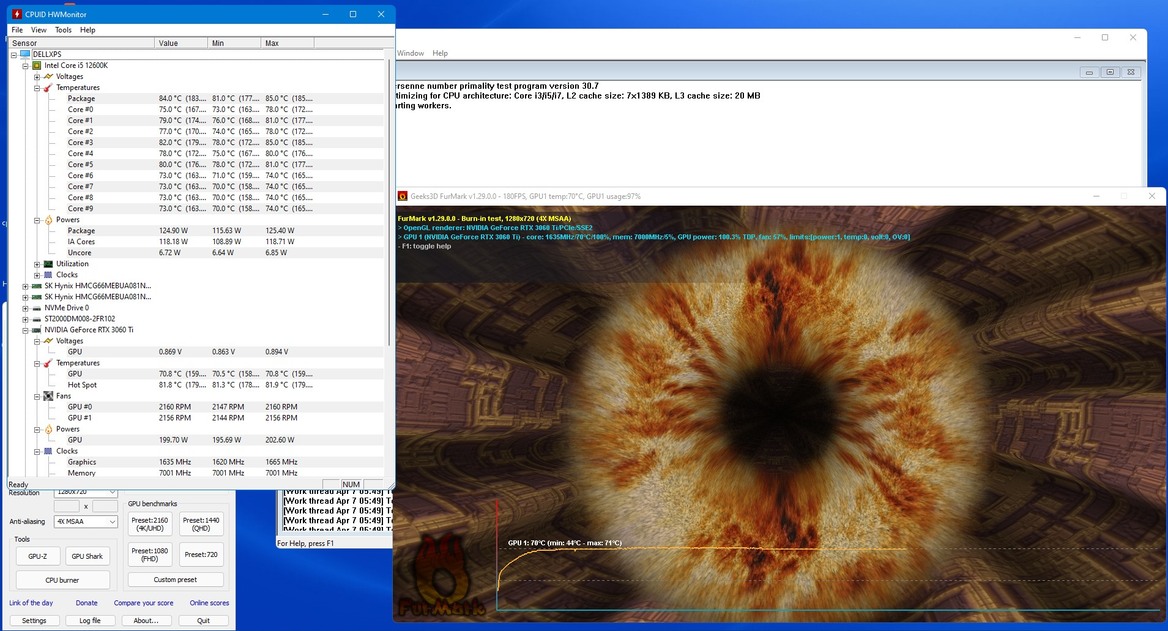1168x631 pixels.
Task: Run the Preset:1440 (QHD) benchmark
Action: (201, 524)
